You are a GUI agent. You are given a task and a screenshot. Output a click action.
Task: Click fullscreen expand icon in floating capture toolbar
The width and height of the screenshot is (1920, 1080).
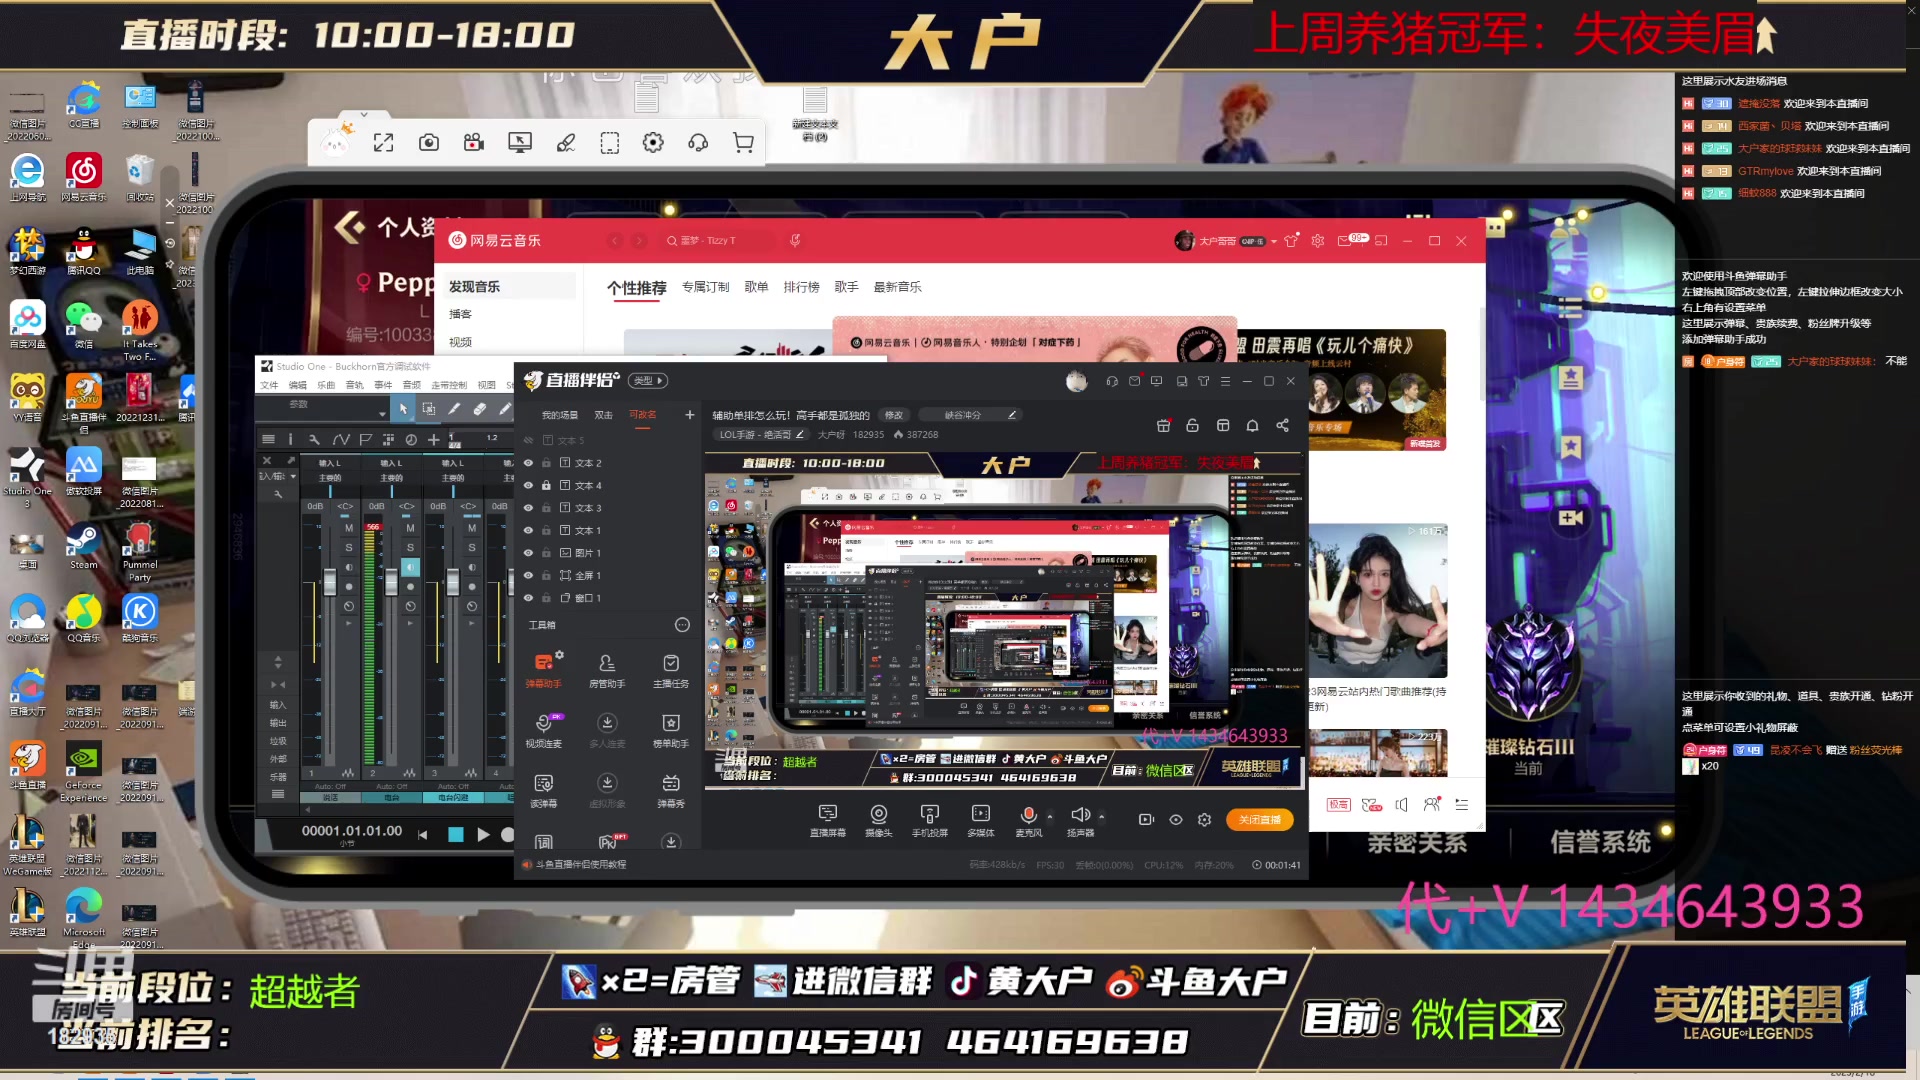click(x=383, y=143)
